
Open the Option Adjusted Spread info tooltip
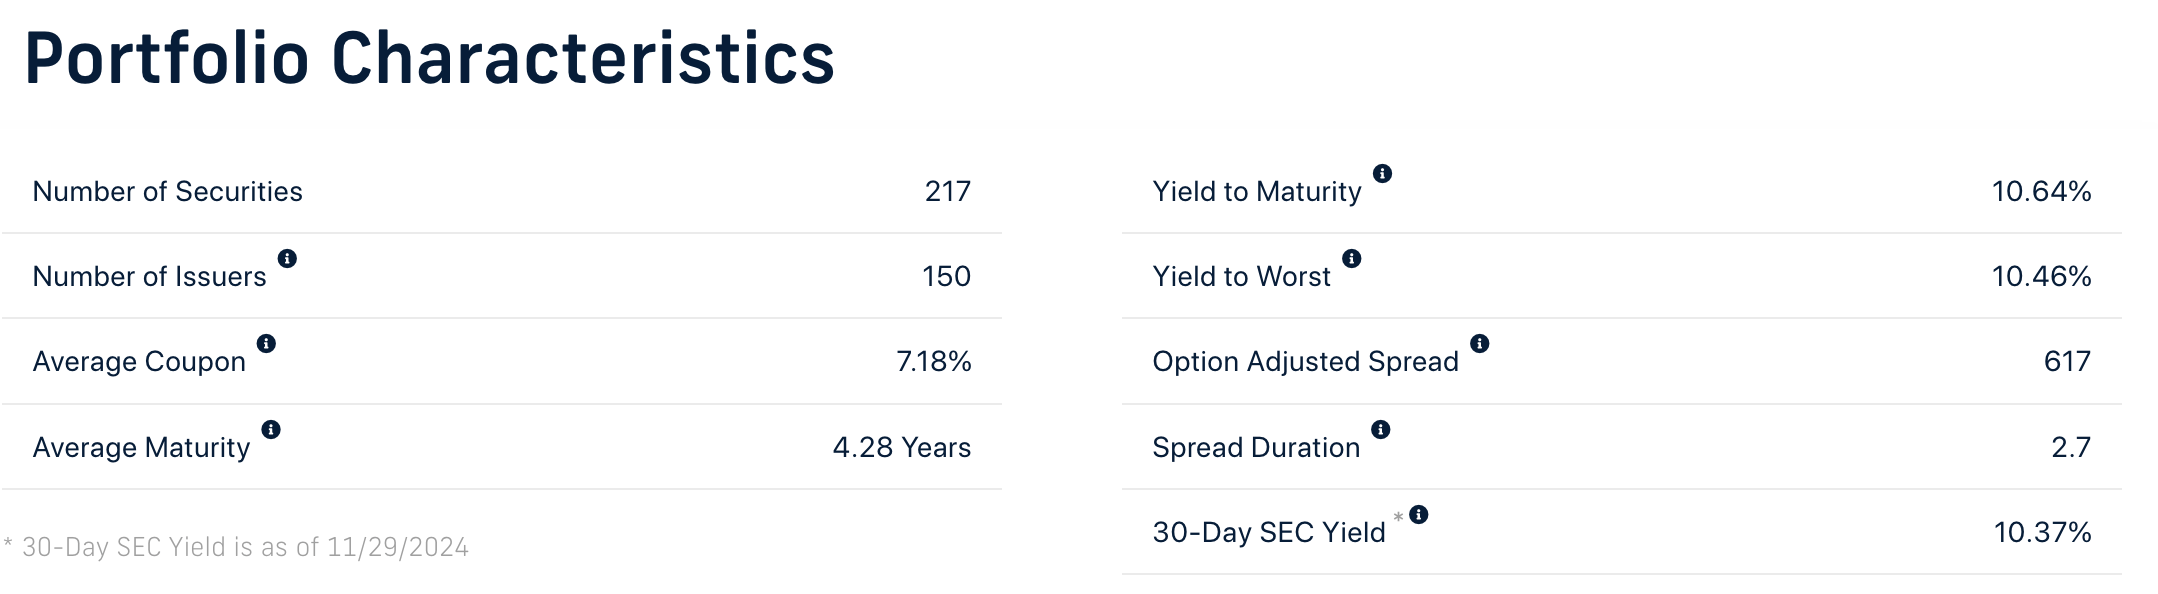tap(1480, 344)
